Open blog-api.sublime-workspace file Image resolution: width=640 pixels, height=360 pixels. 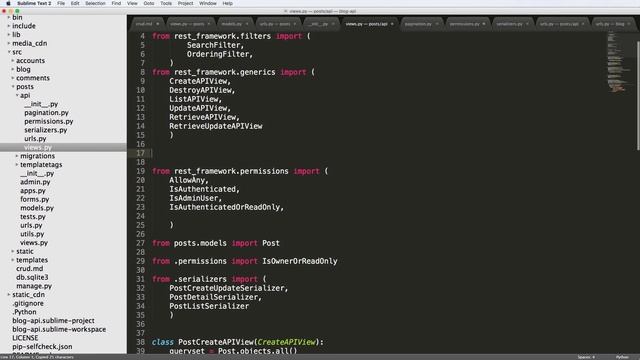coord(59,329)
